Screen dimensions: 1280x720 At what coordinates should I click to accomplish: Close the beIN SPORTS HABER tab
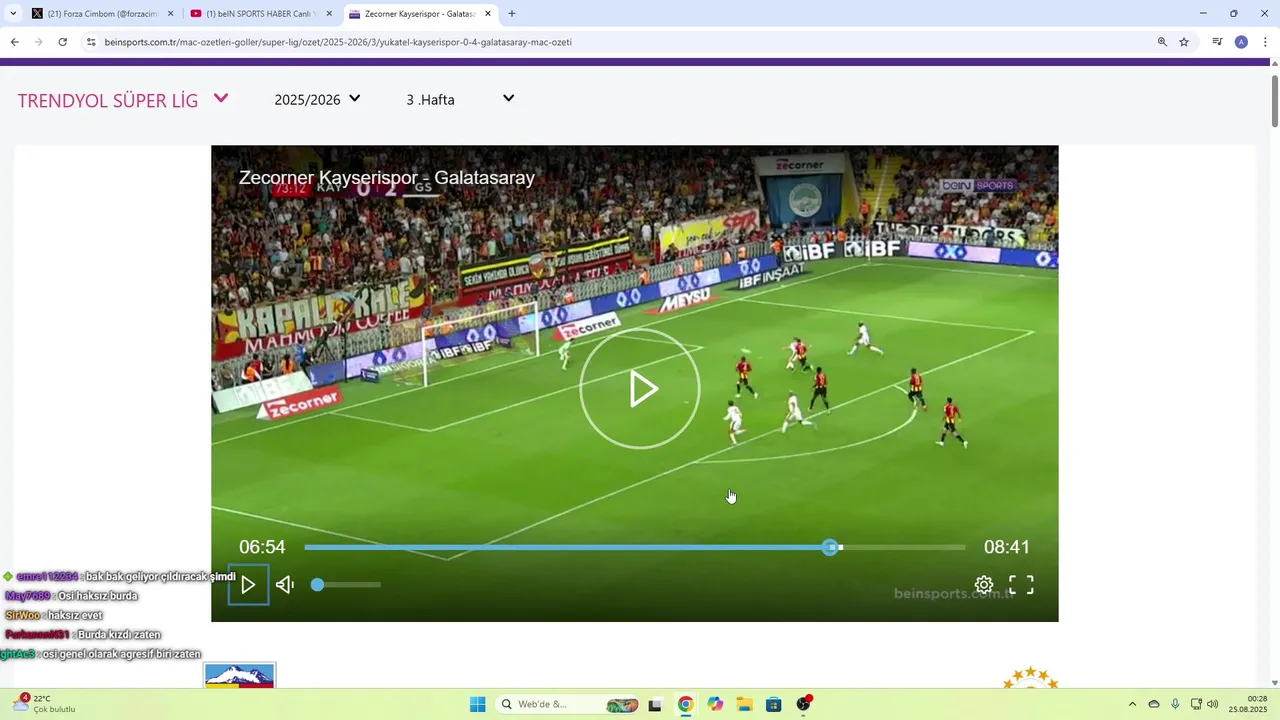click(329, 14)
